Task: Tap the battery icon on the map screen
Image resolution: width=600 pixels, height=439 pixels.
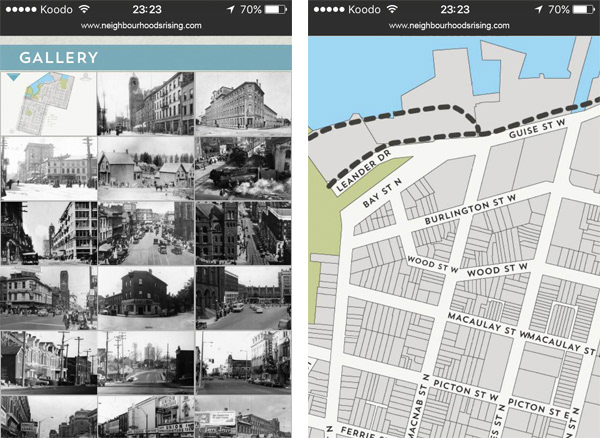Action: click(584, 9)
